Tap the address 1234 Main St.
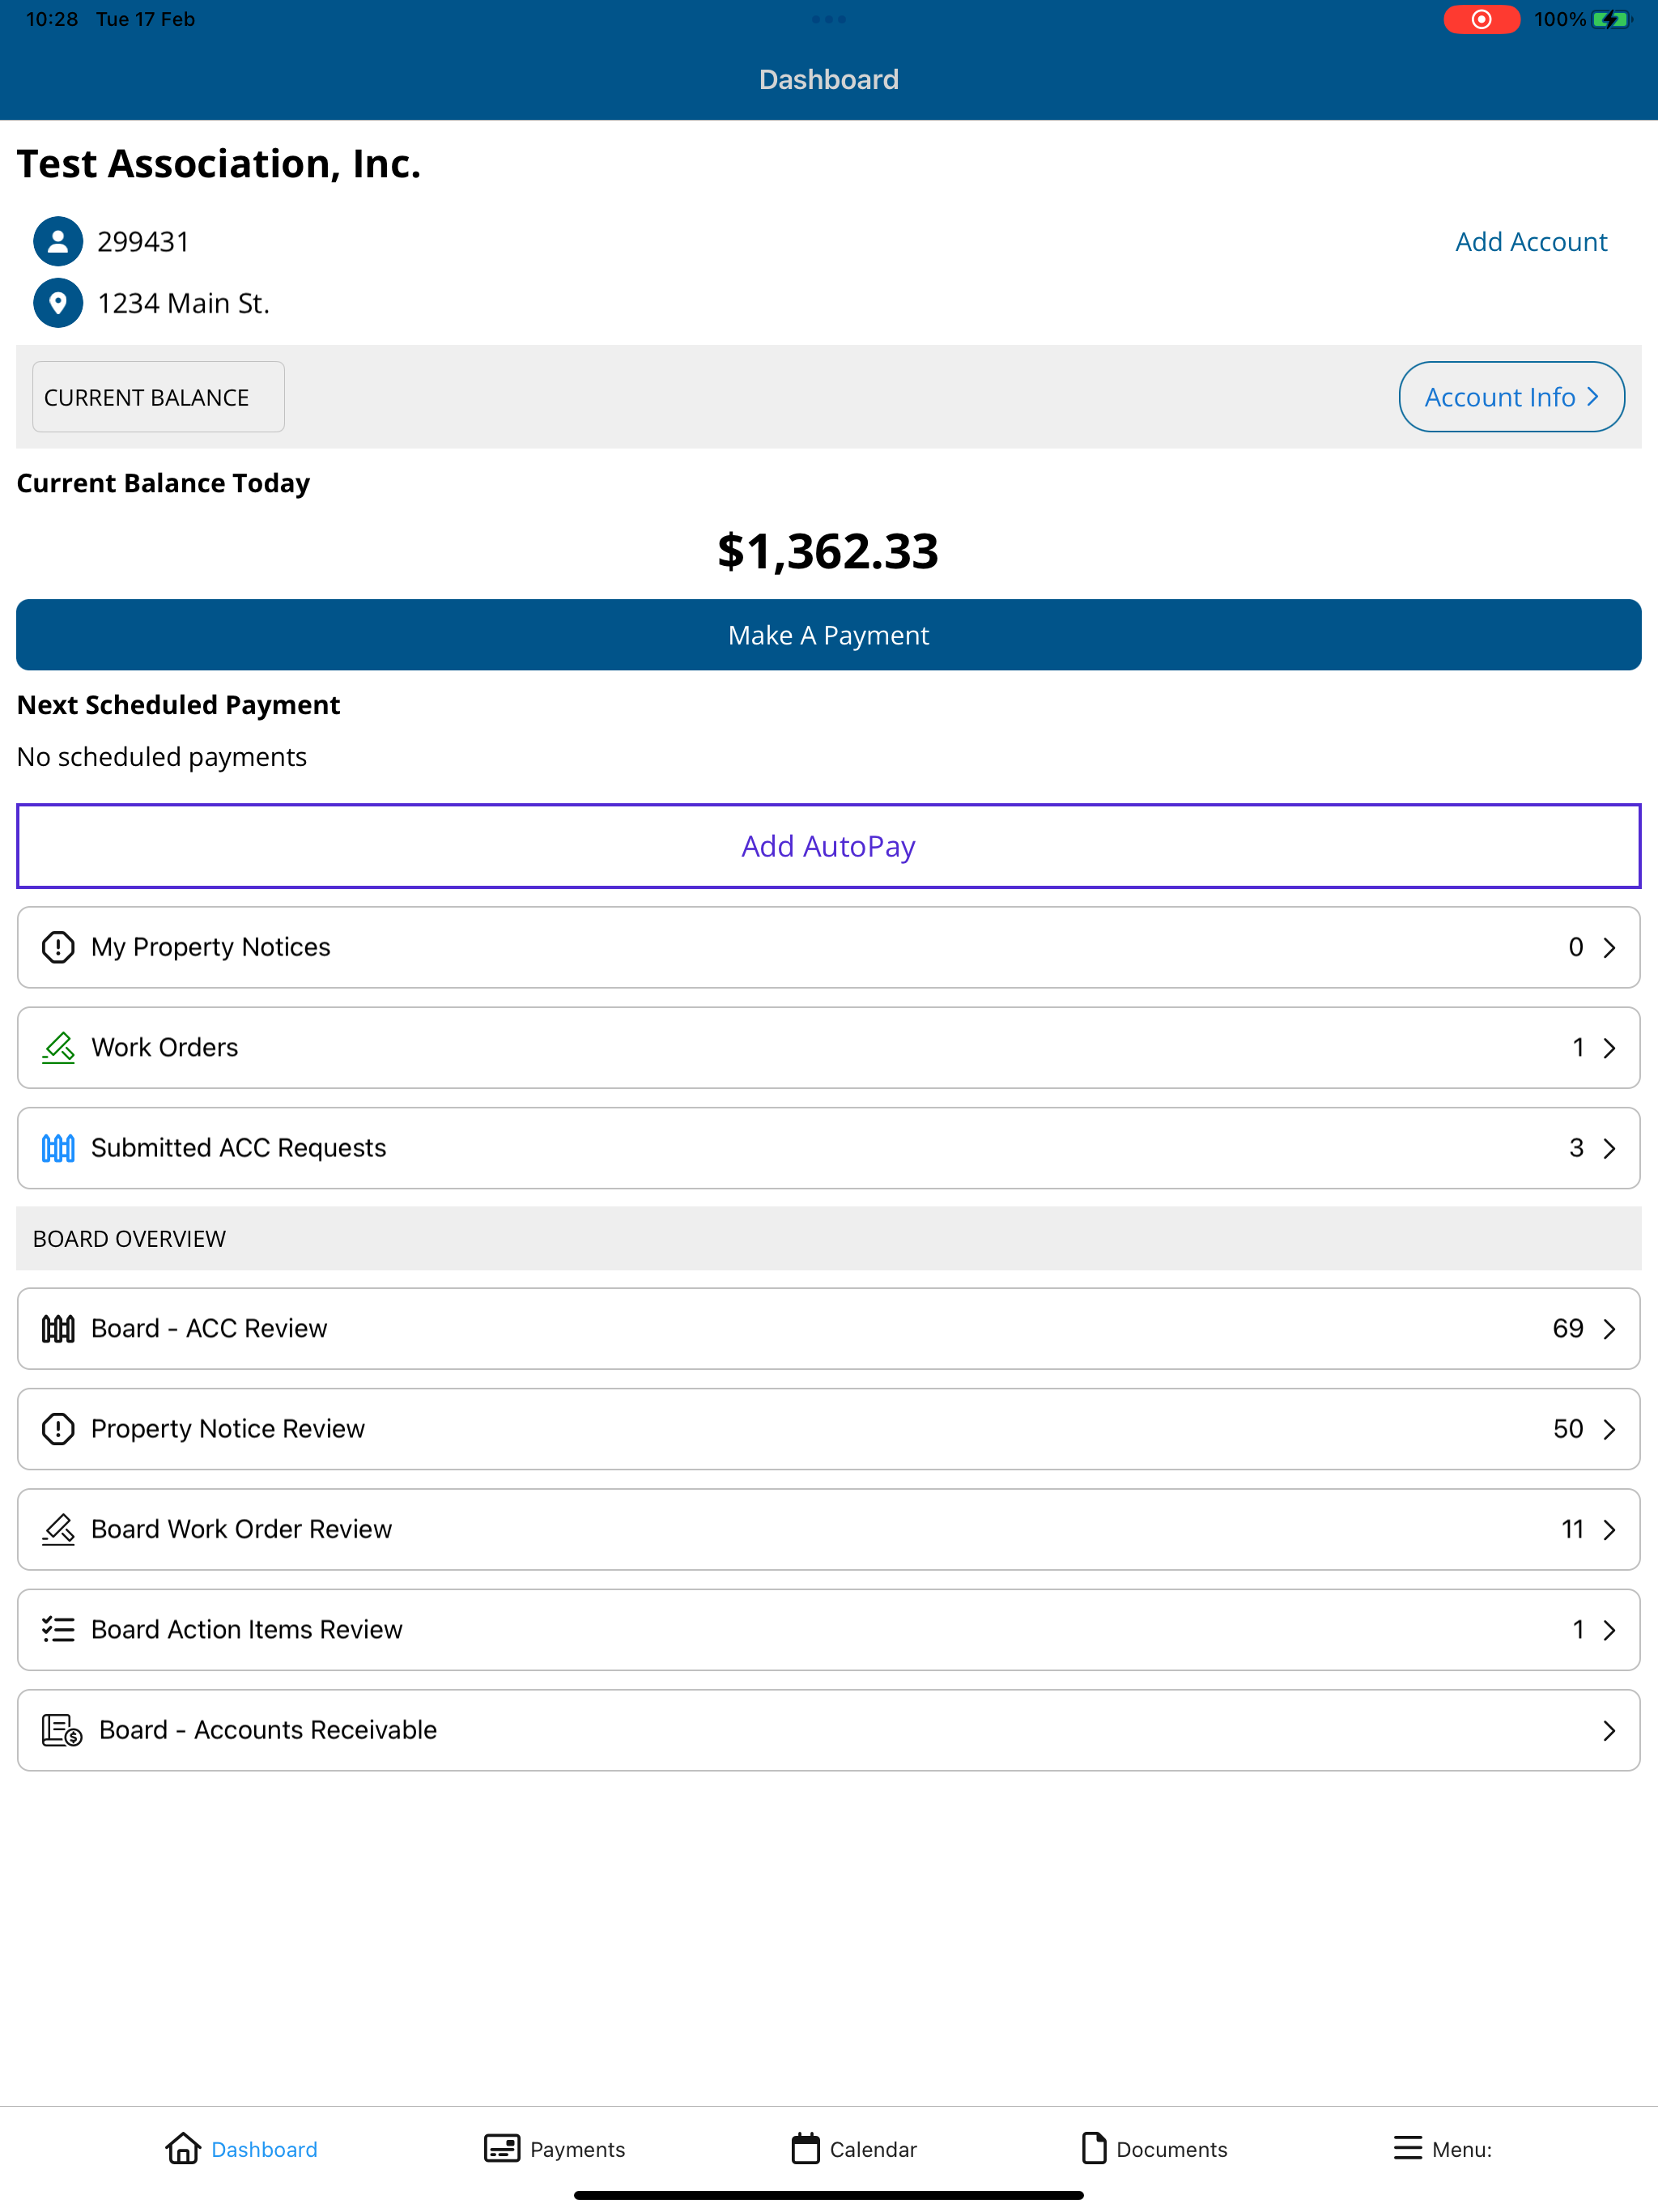The height and width of the screenshot is (2212, 1658). pyautogui.click(x=184, y=303)
